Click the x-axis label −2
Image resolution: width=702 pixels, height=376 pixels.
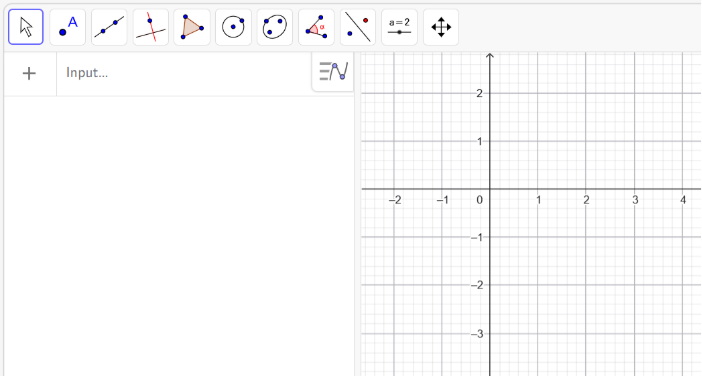pos(395,200)
